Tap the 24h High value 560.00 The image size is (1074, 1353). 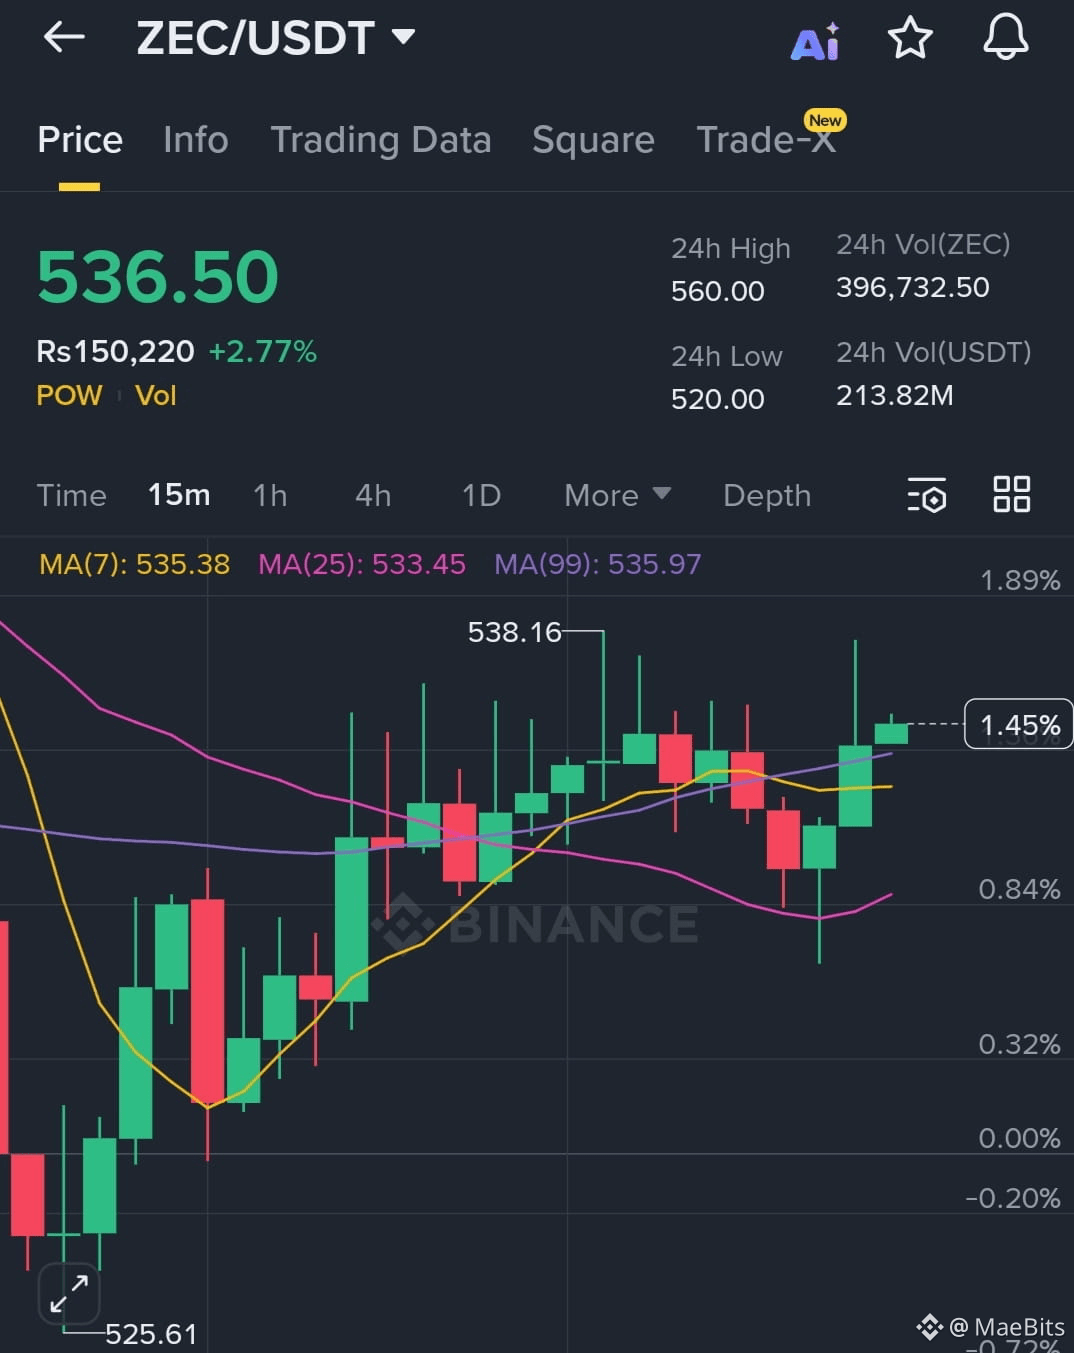point(718,291)
